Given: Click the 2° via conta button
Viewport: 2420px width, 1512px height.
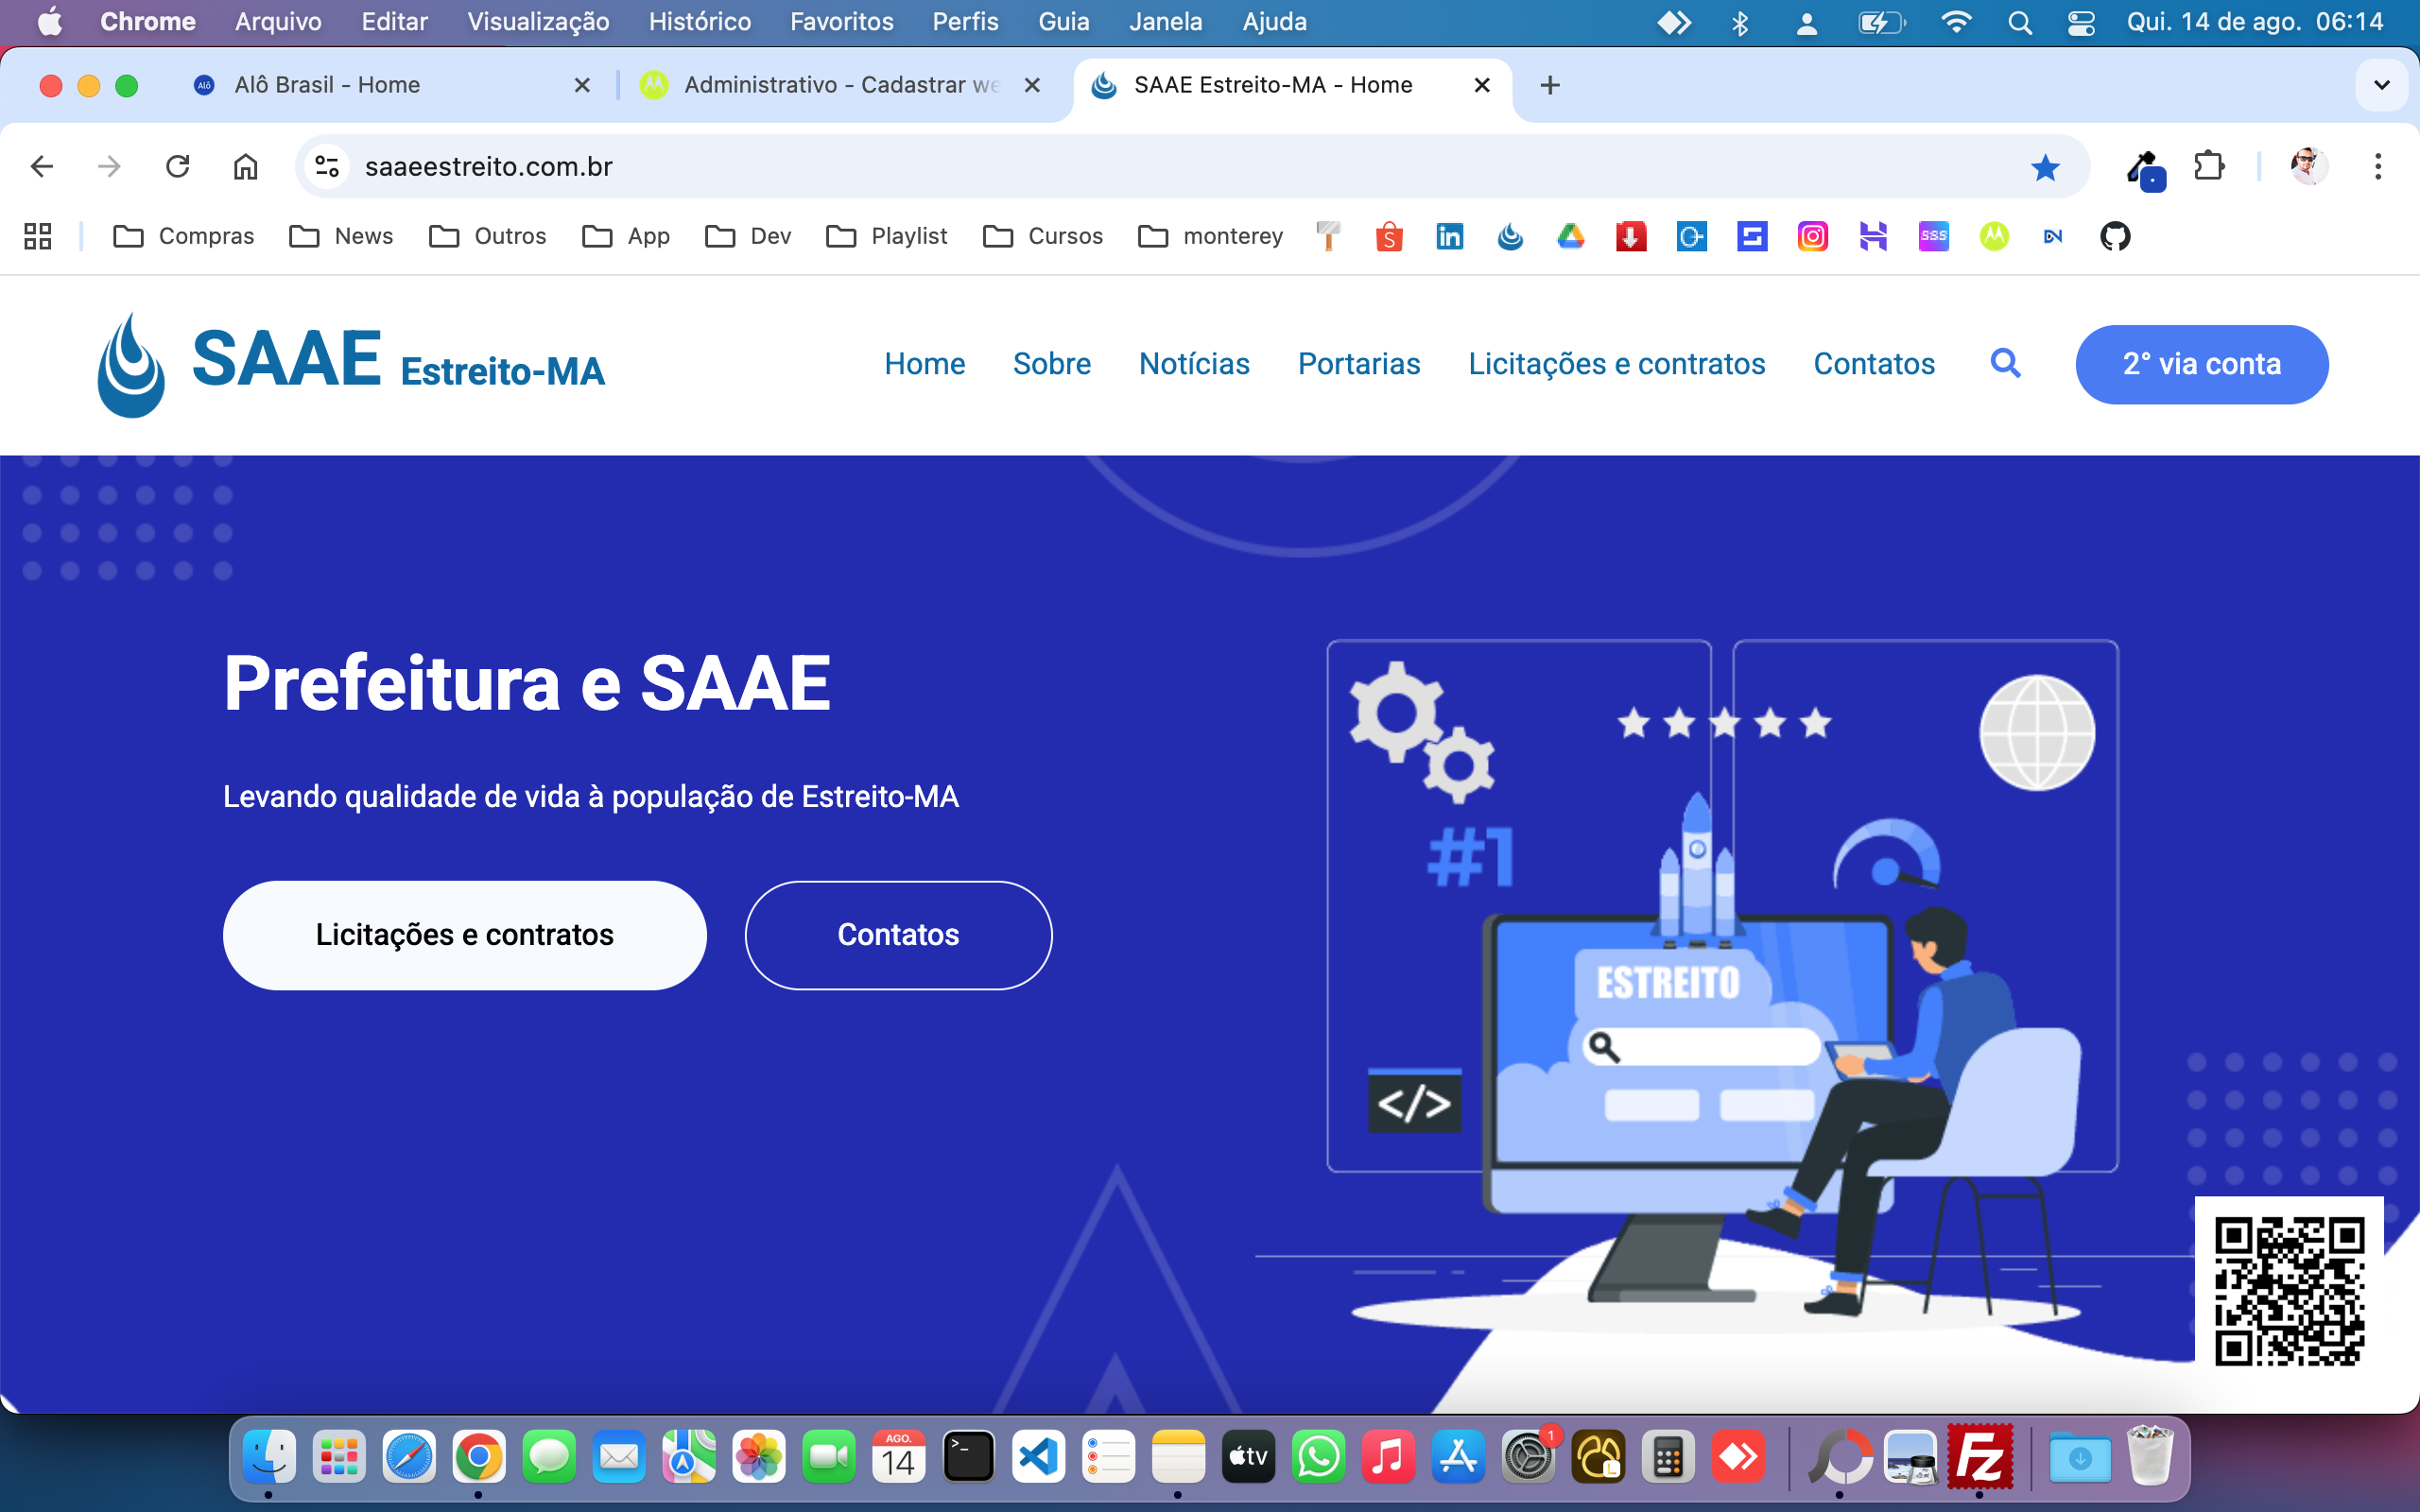Looking at the screenshot, I should click(2201, 364).
